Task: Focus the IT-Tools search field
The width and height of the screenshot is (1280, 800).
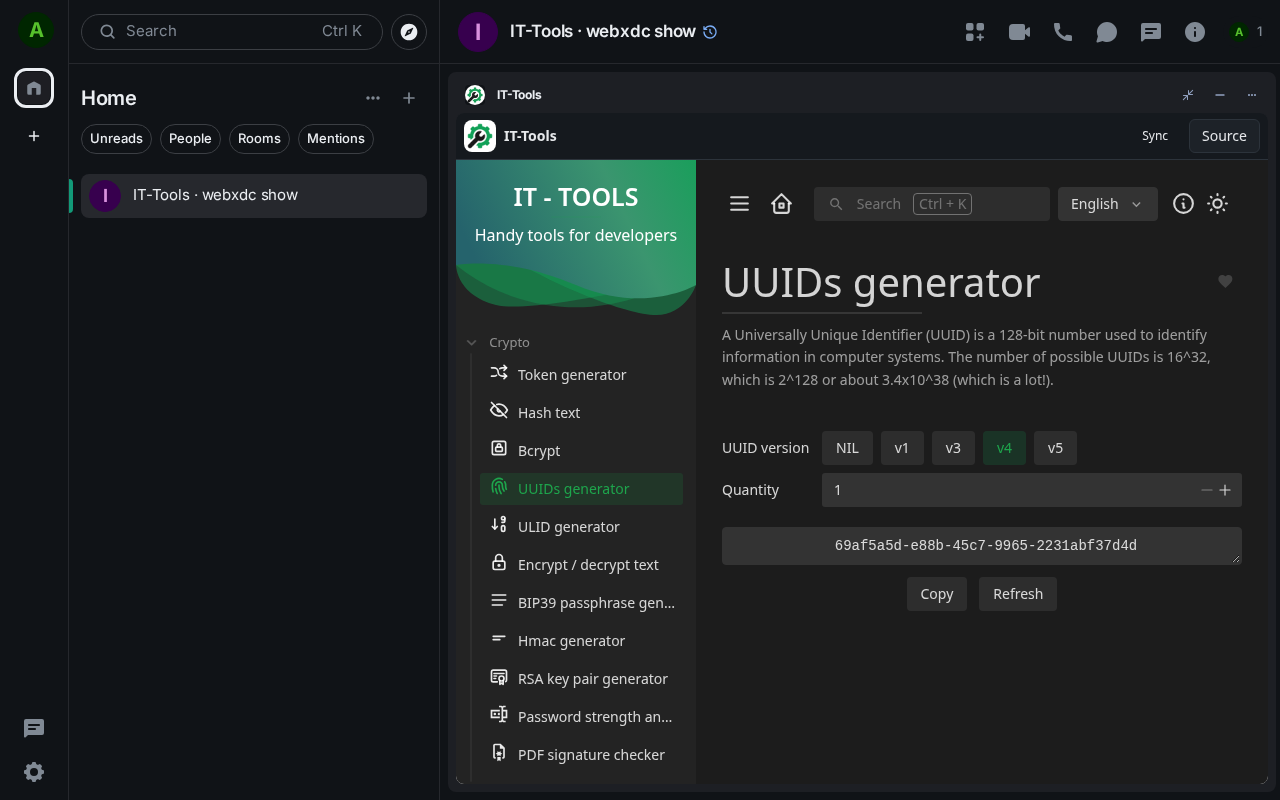Action: 932,204
